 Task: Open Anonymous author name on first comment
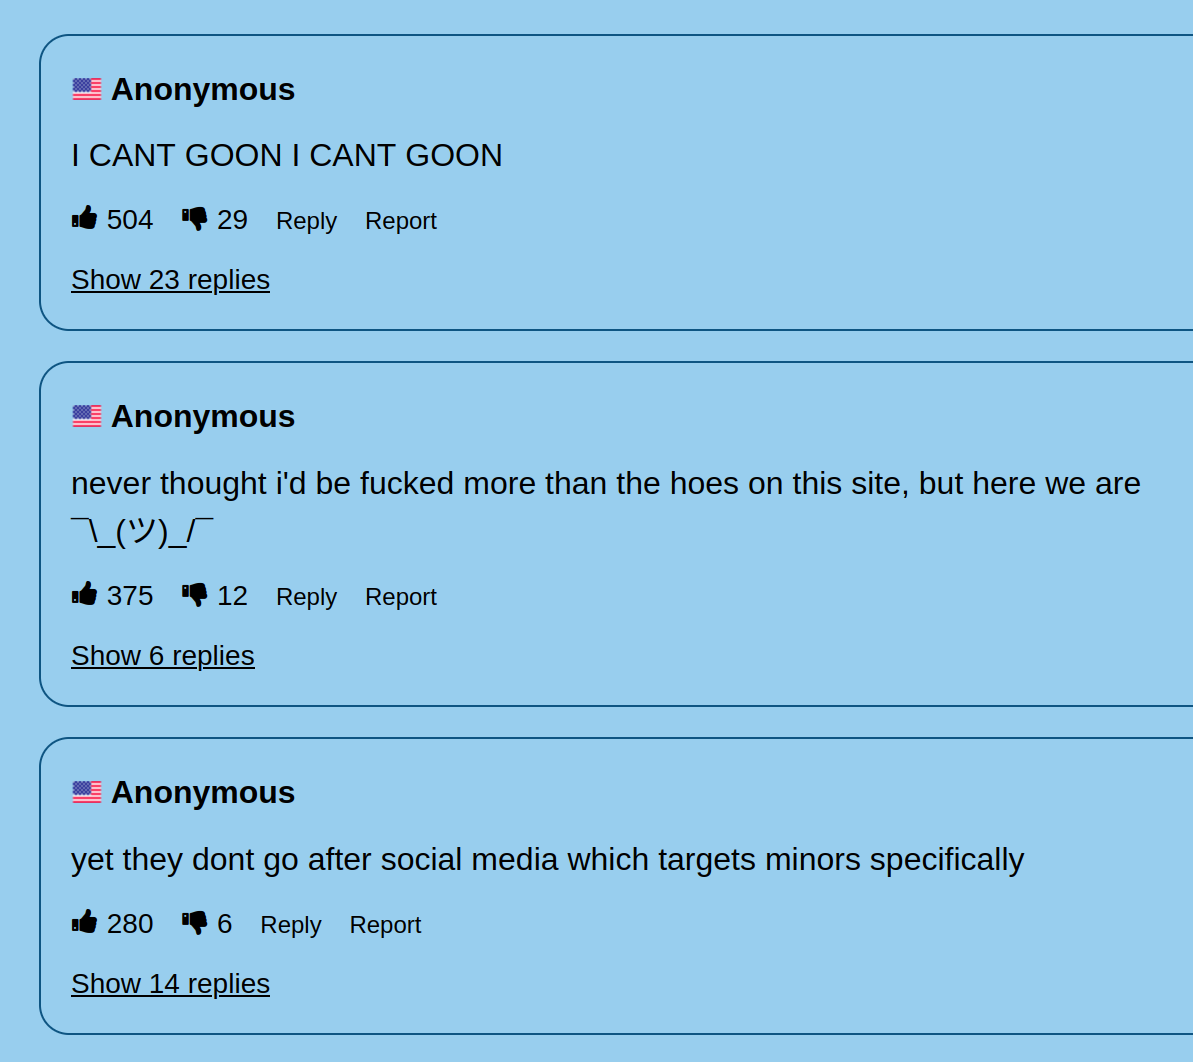(x=203, y=90)
